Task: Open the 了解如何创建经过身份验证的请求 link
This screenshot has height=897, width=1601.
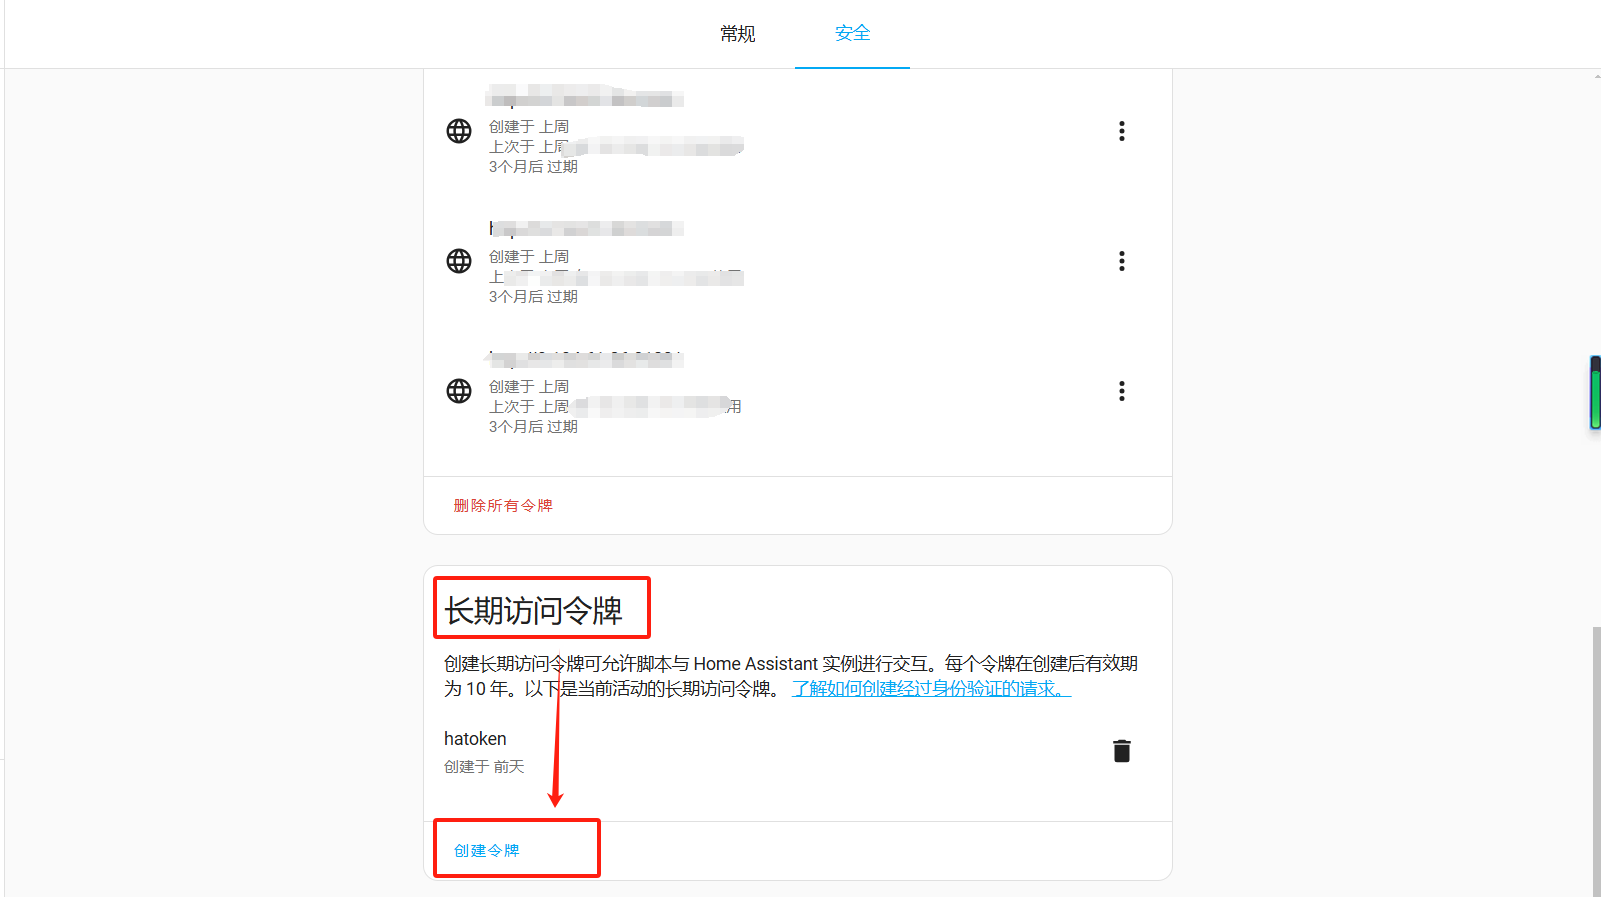Action: (931, 689)
